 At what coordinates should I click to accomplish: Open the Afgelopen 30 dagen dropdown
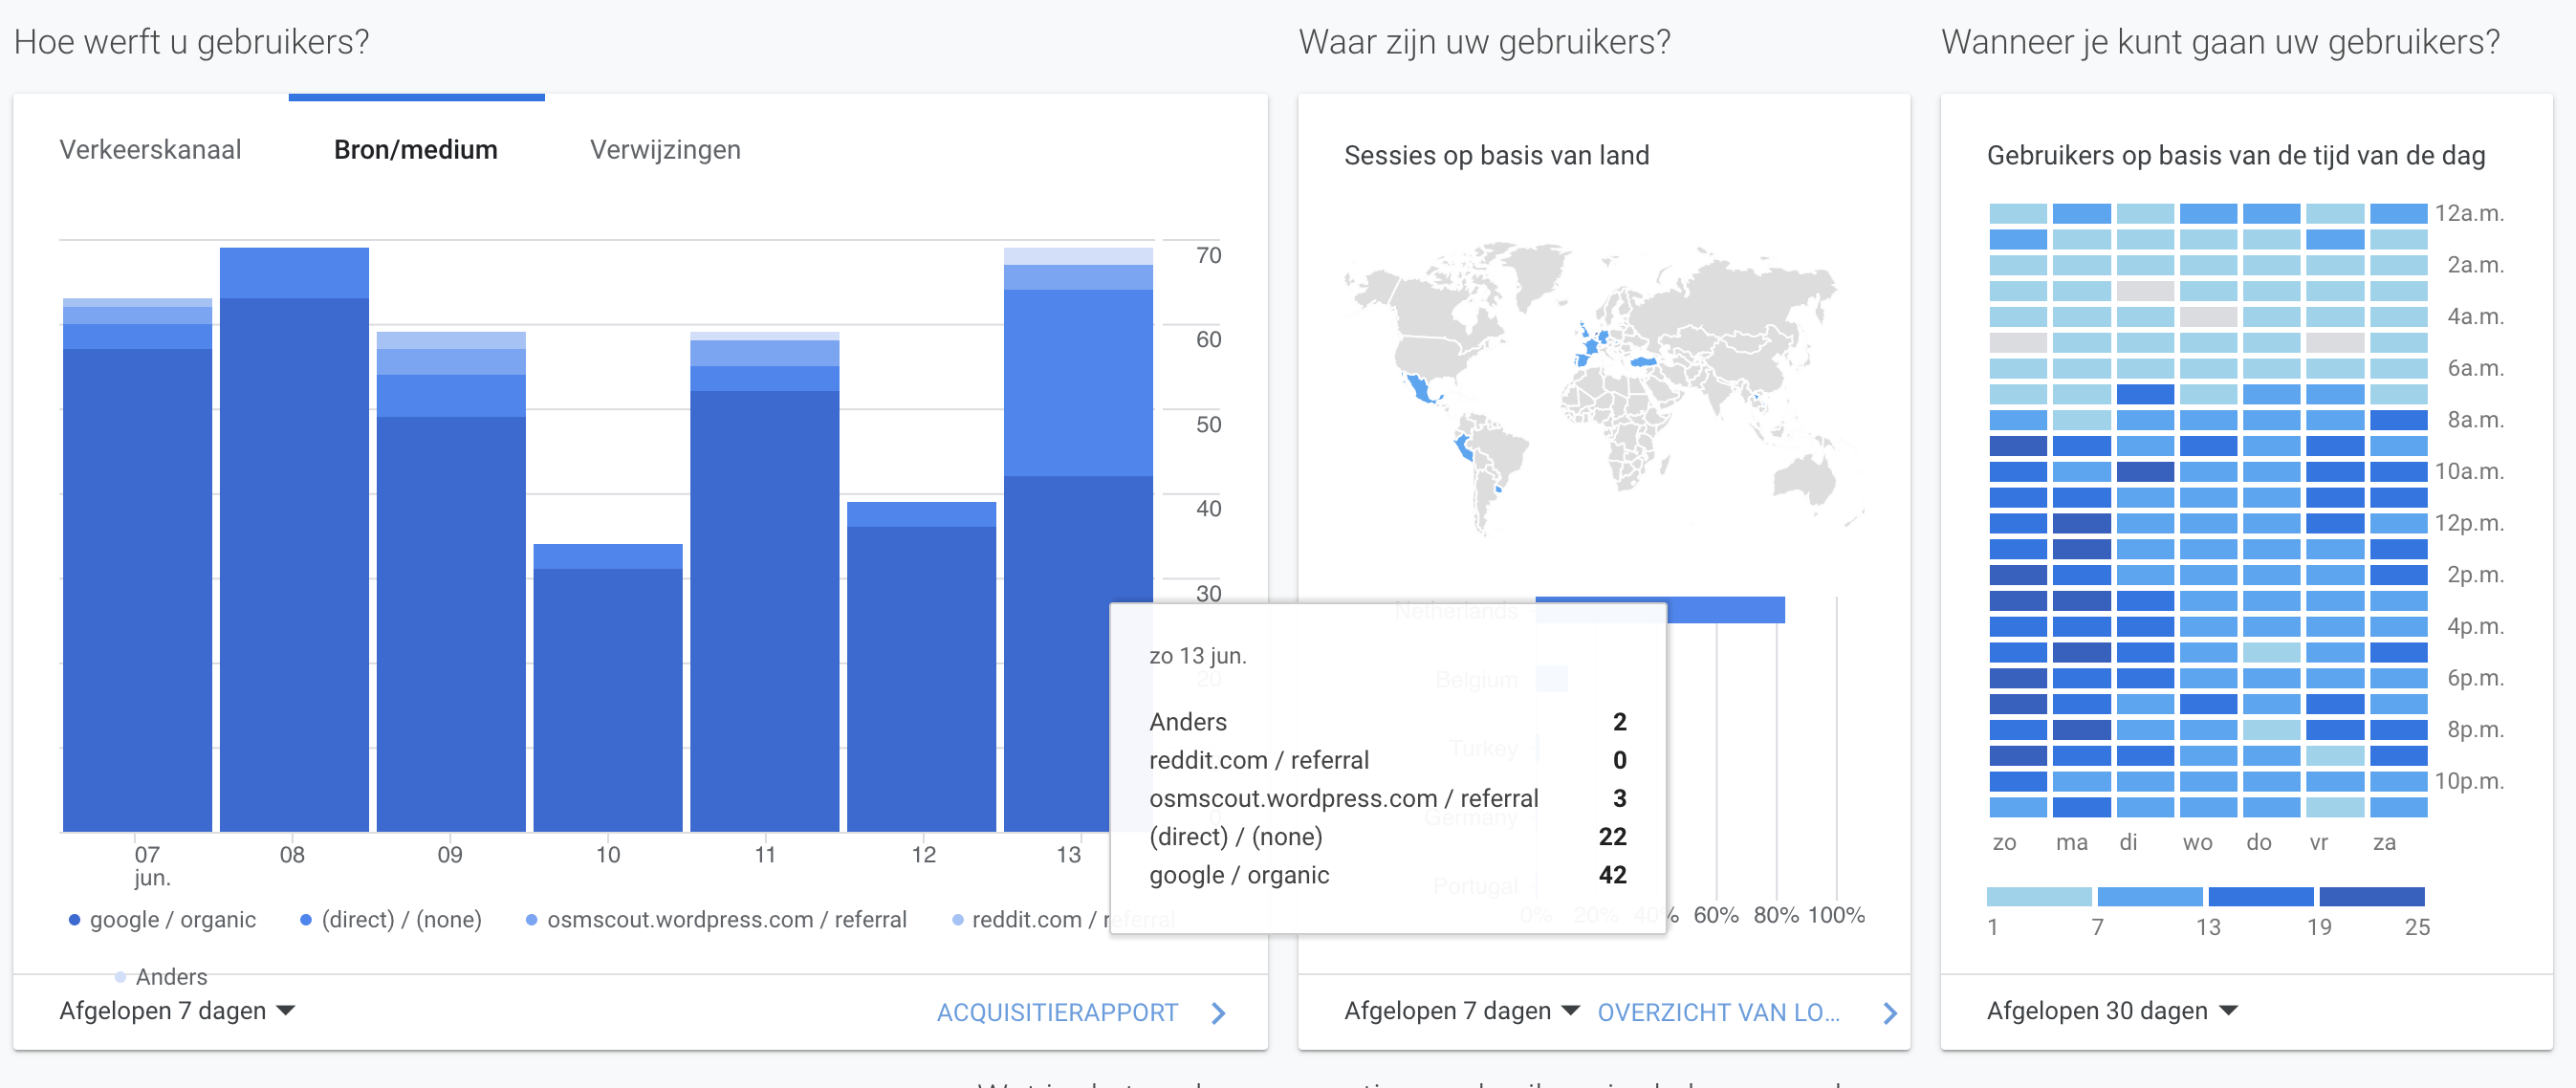tap(2112, 1011)
